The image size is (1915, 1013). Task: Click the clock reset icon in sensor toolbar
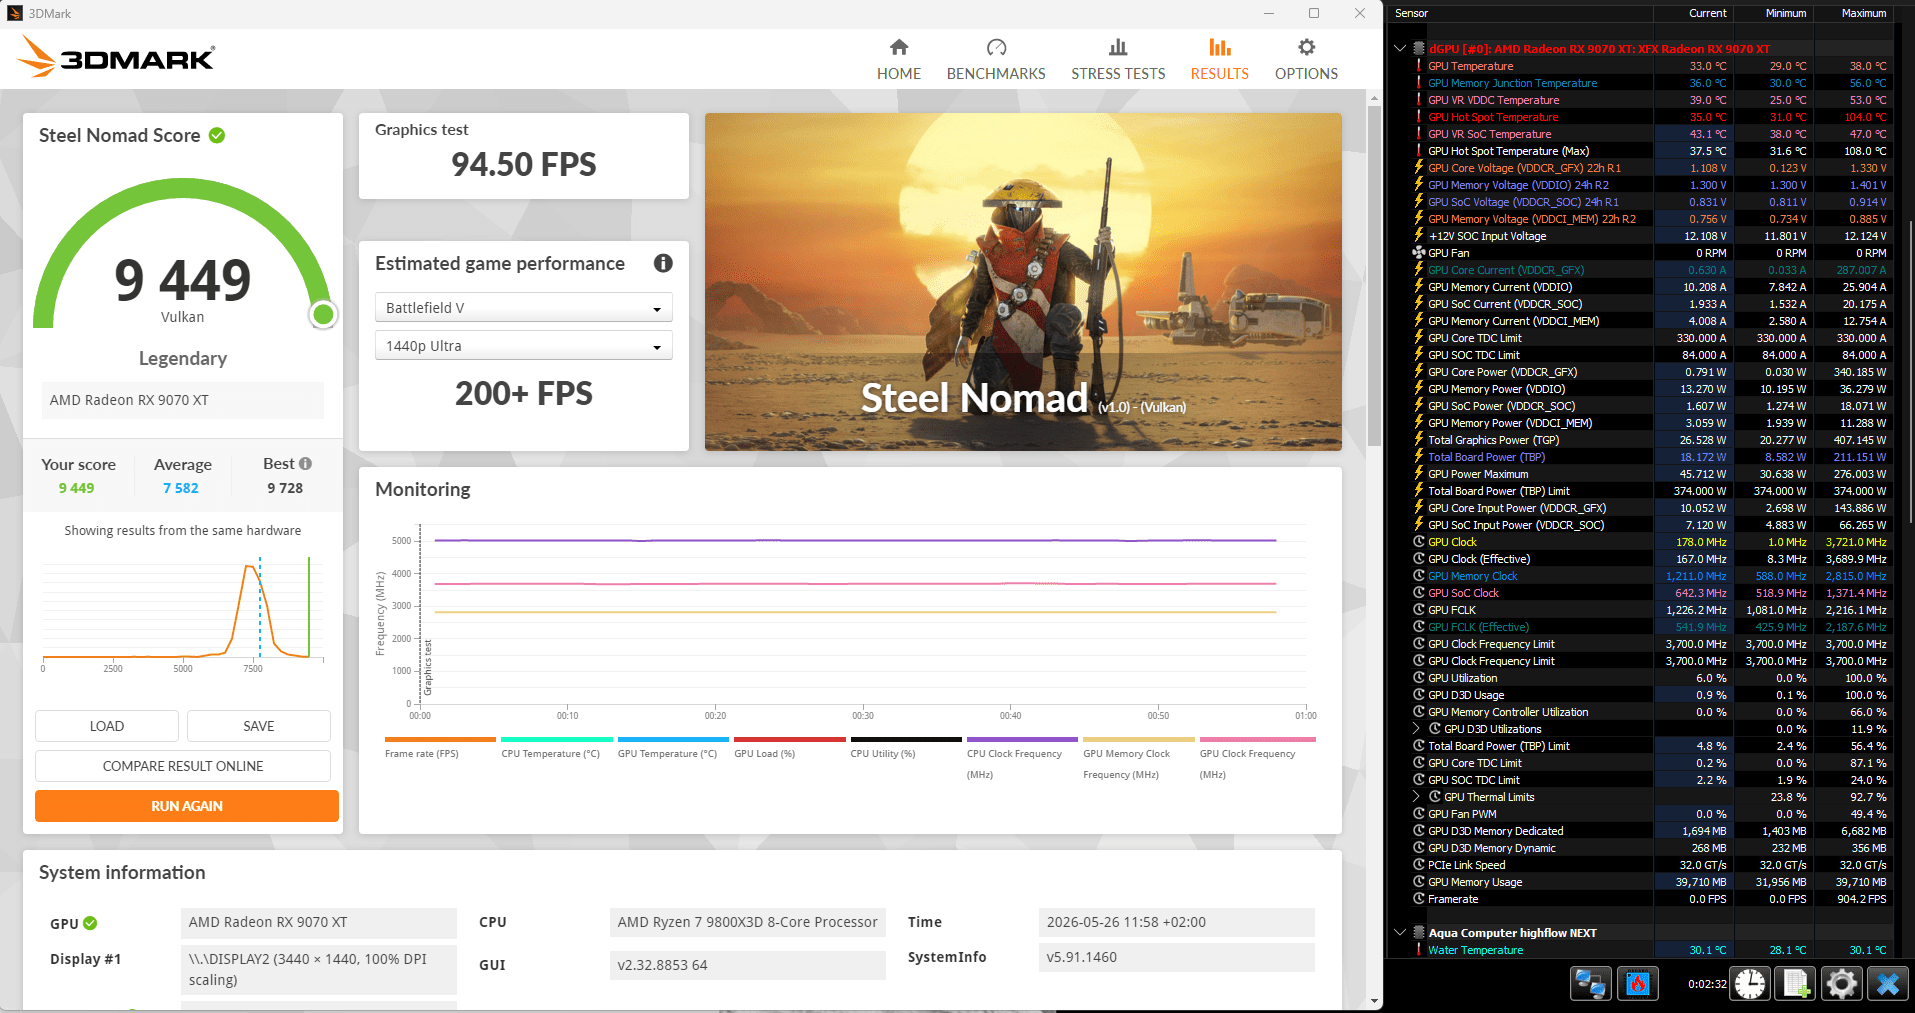click(1750, 984)
